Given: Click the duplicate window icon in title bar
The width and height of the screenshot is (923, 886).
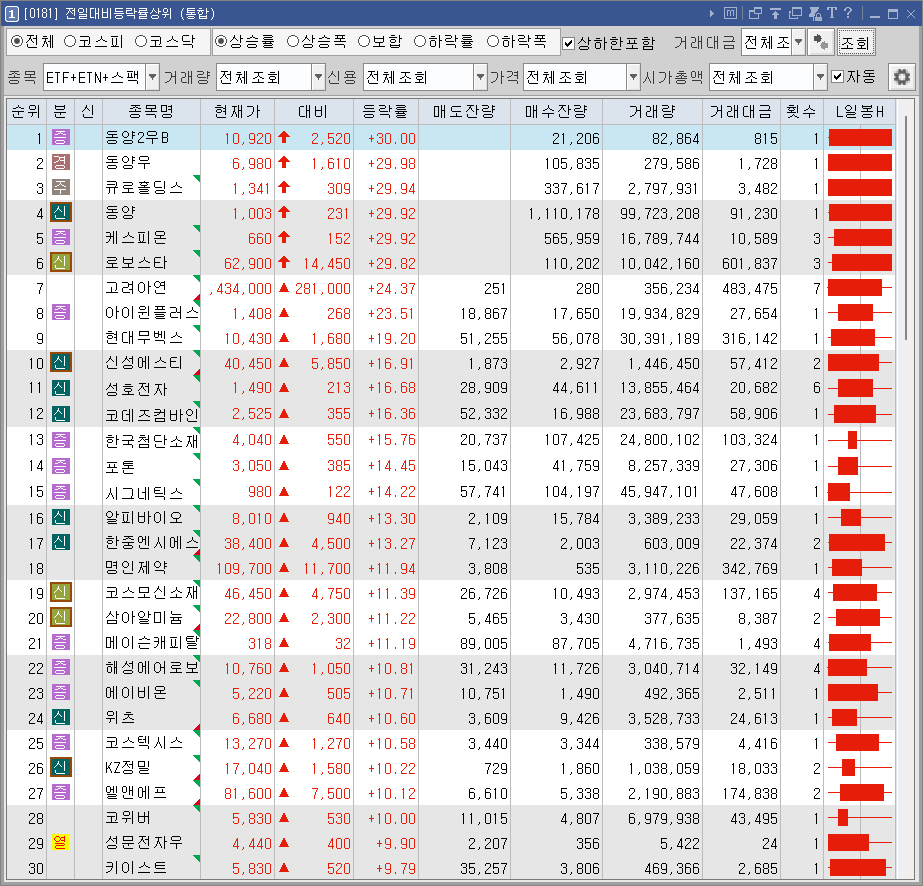Looking at the screenshot, I should [x=796, y=13].
